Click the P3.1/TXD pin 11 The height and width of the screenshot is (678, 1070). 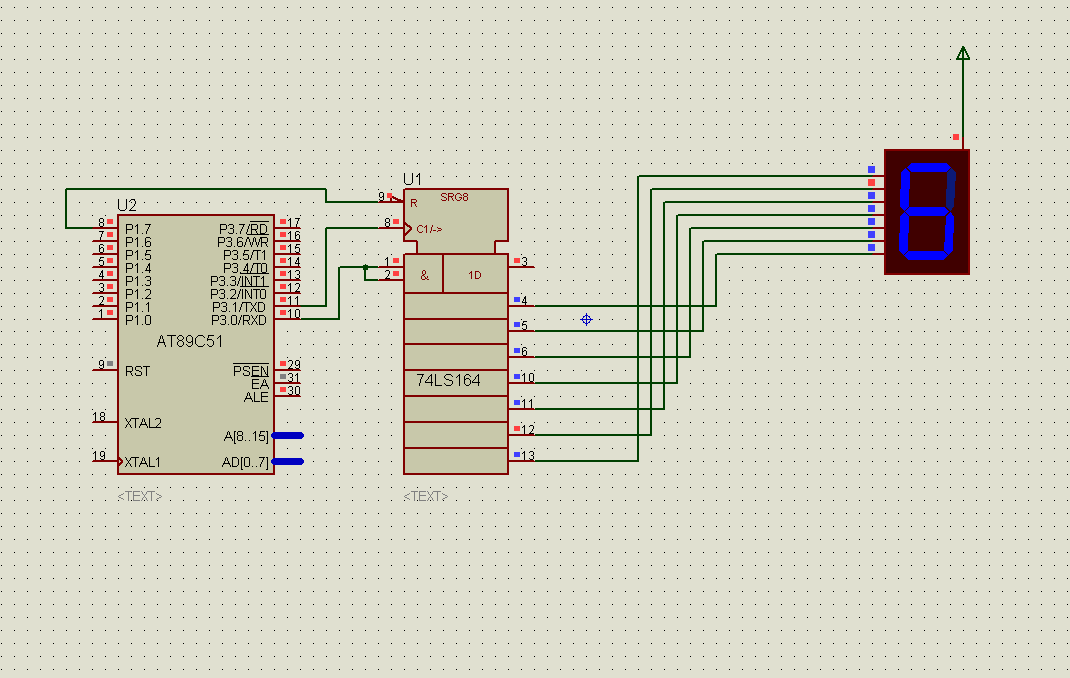(288, 304)
